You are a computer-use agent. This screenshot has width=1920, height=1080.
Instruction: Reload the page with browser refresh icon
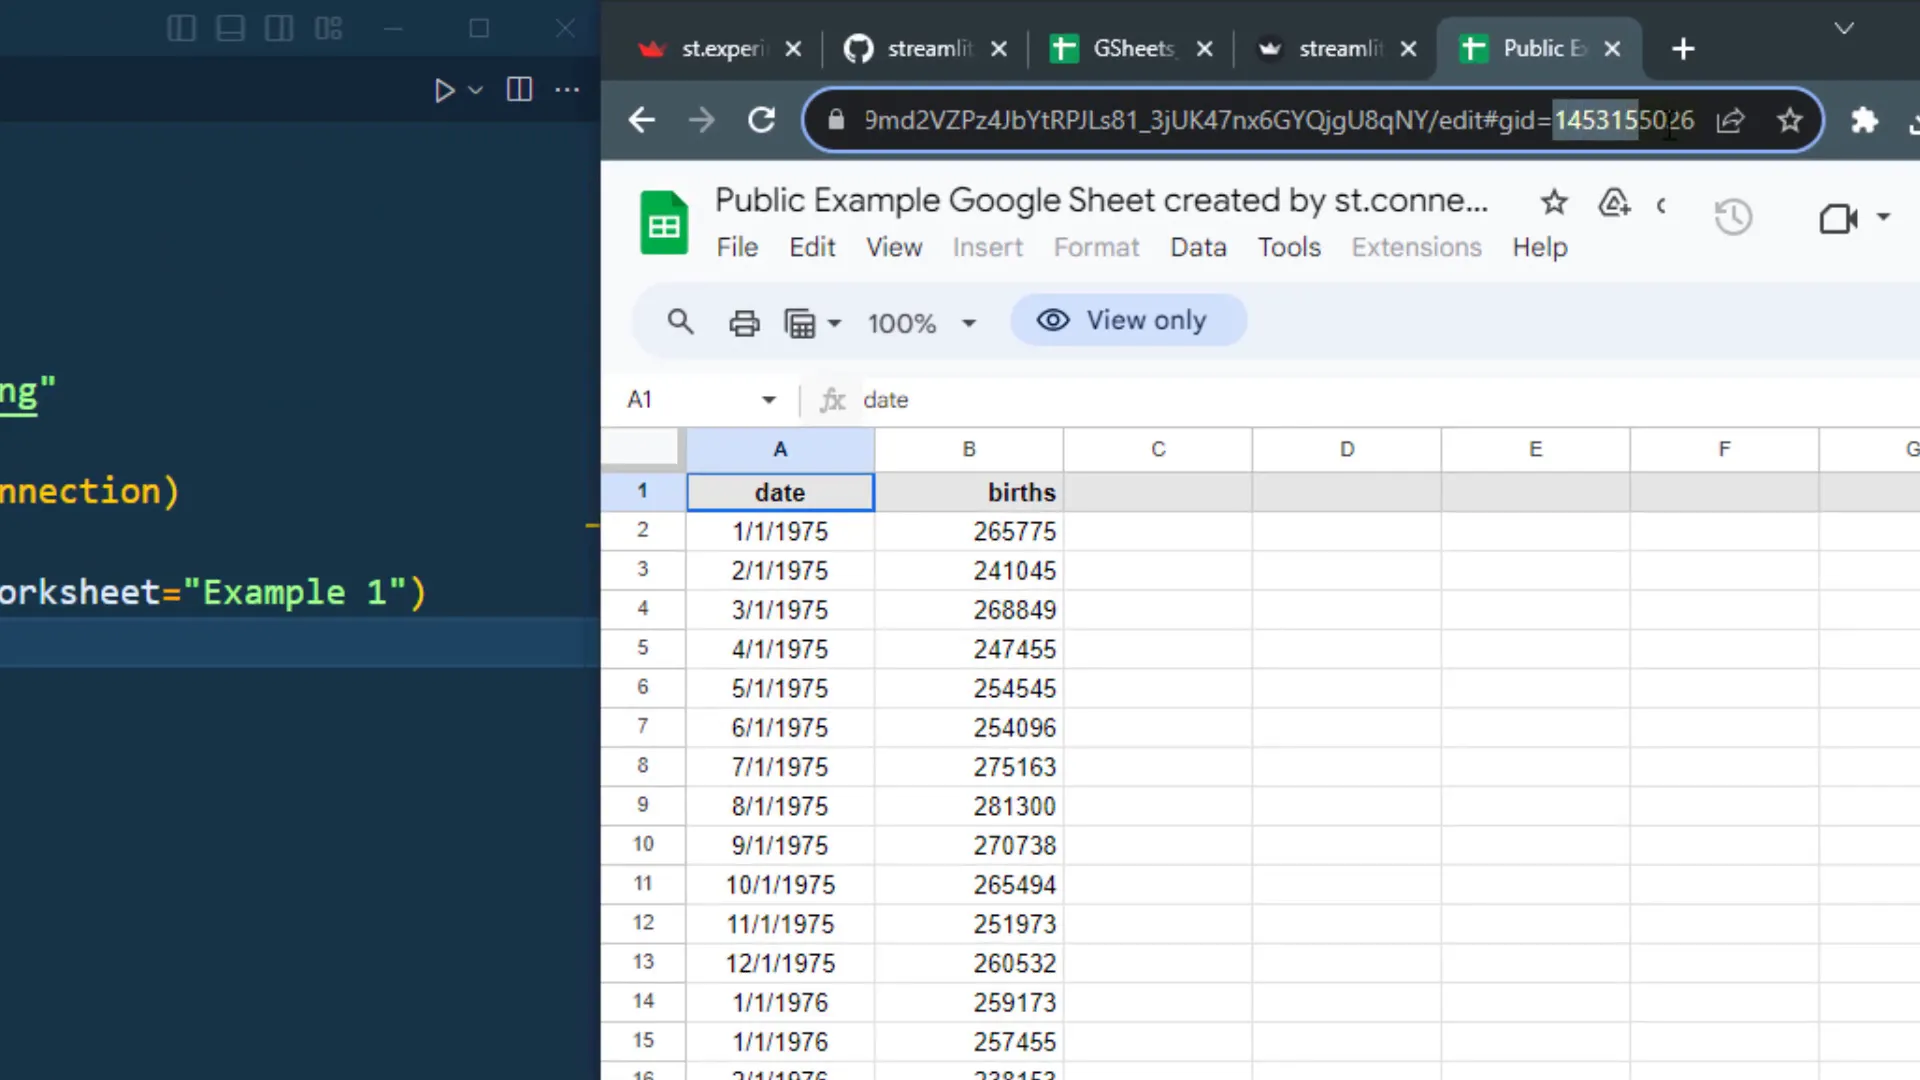tap(762, 121)
